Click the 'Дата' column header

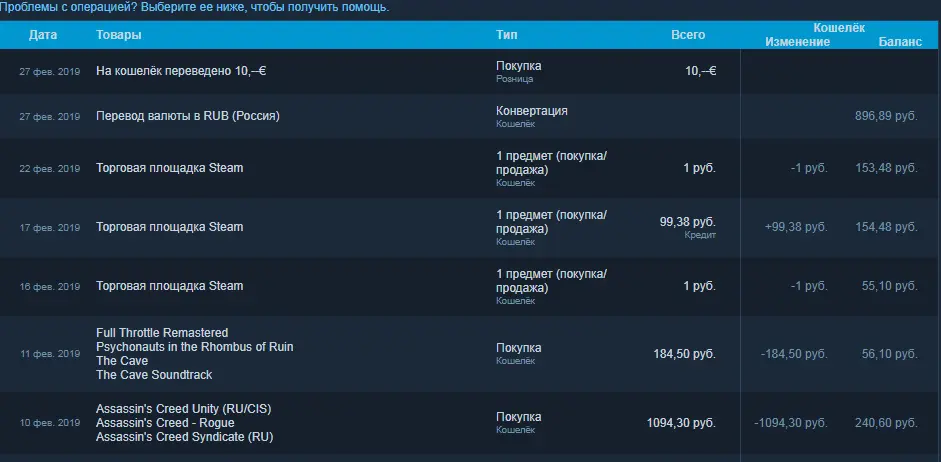43,35
